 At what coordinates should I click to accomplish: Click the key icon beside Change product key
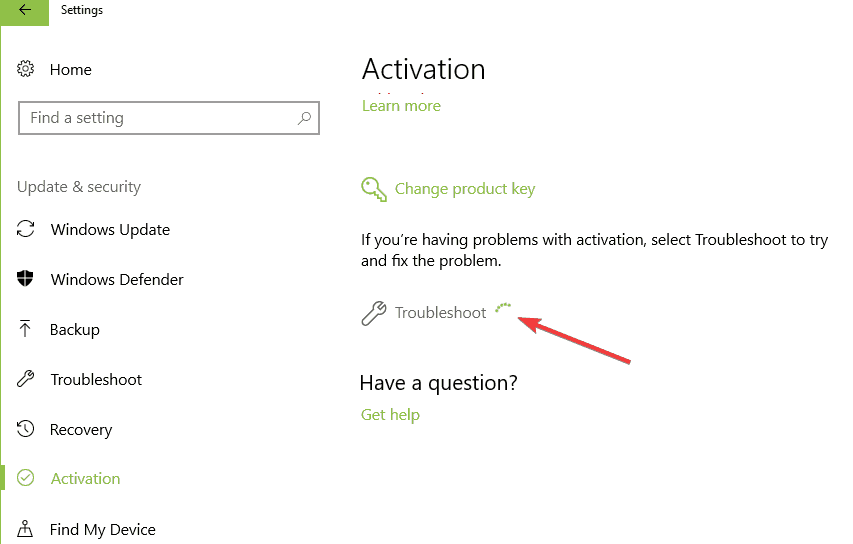[374, 189]
